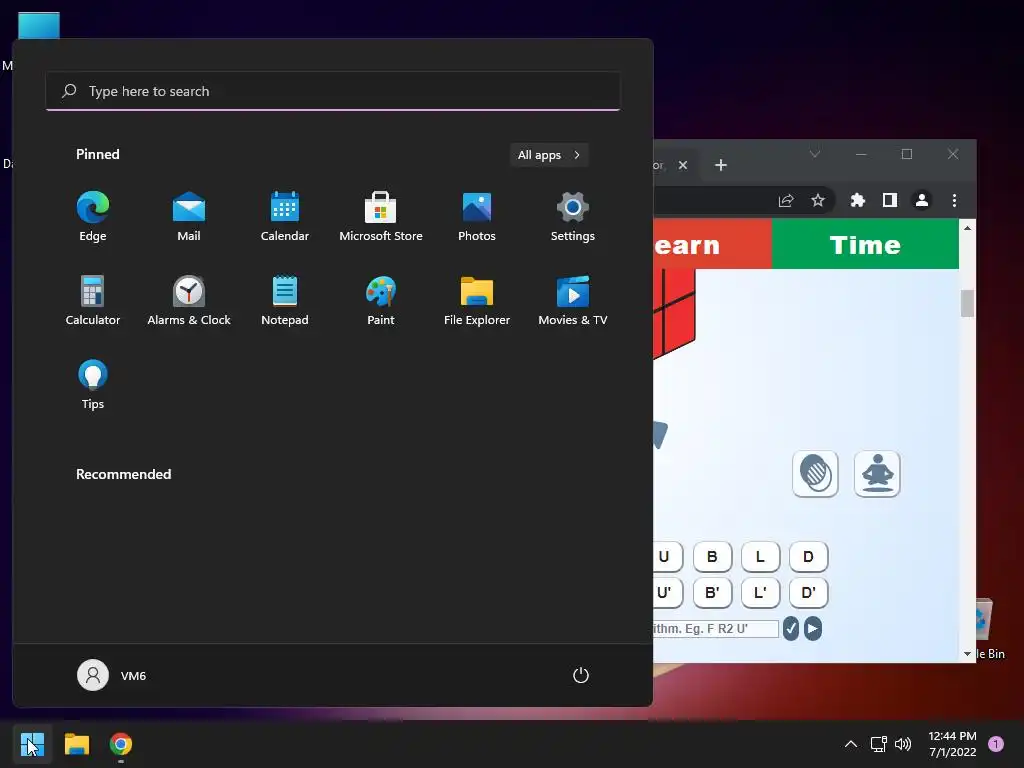
Task: Open Microsoft Store from Start menu
Action: tap(381, 217)
